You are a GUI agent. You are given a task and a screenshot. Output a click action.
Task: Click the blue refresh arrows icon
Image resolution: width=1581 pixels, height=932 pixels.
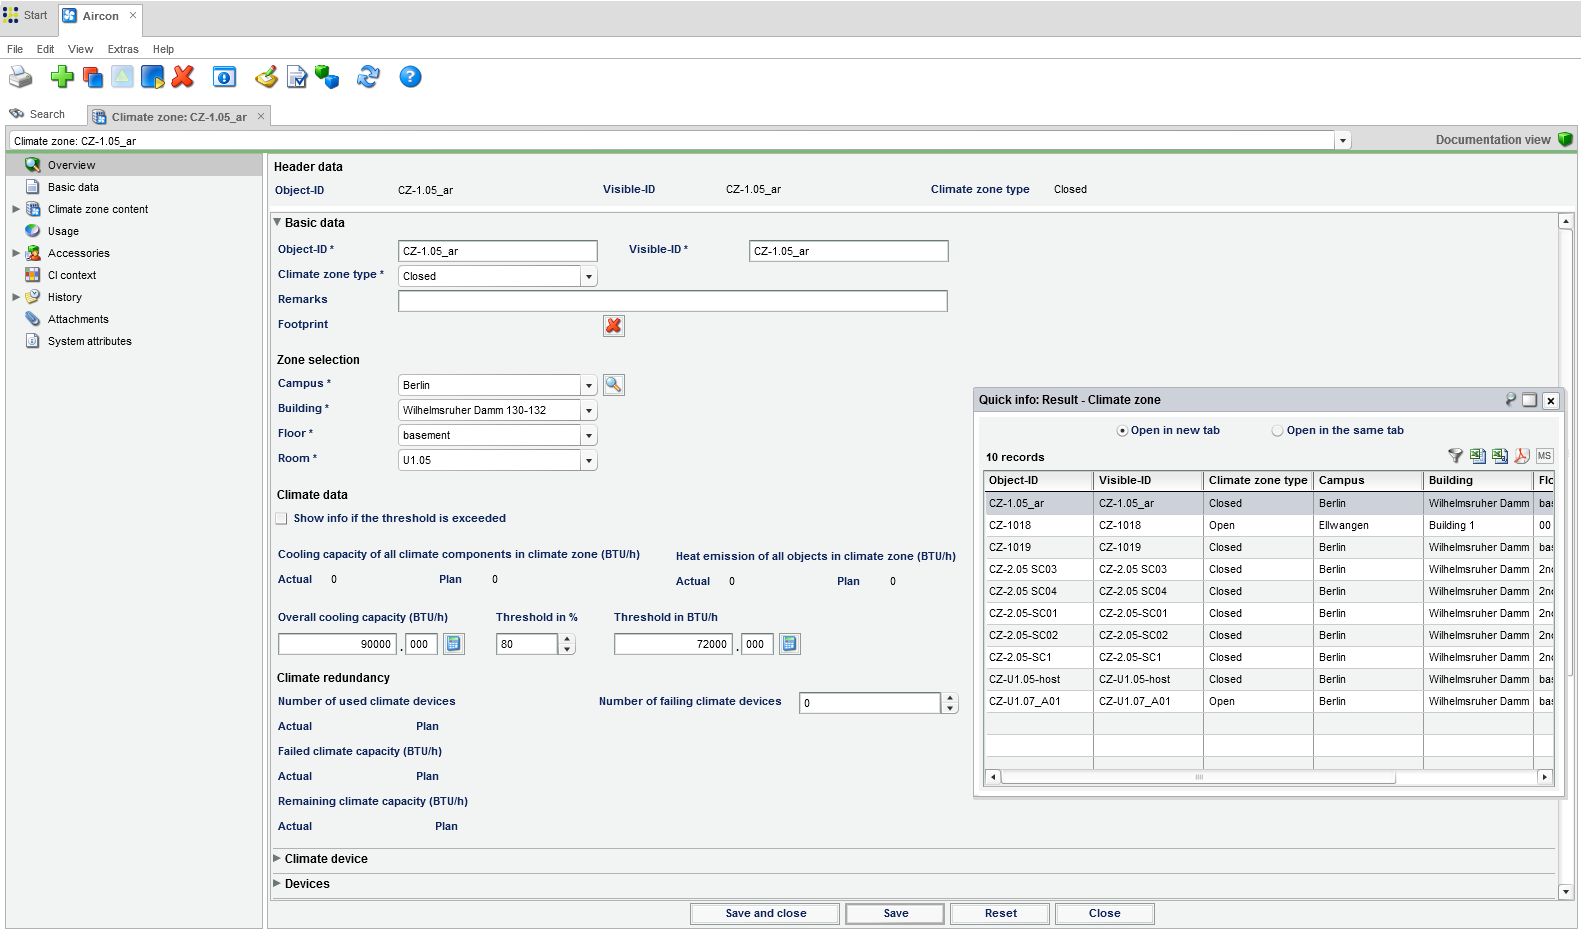[368, 77]
